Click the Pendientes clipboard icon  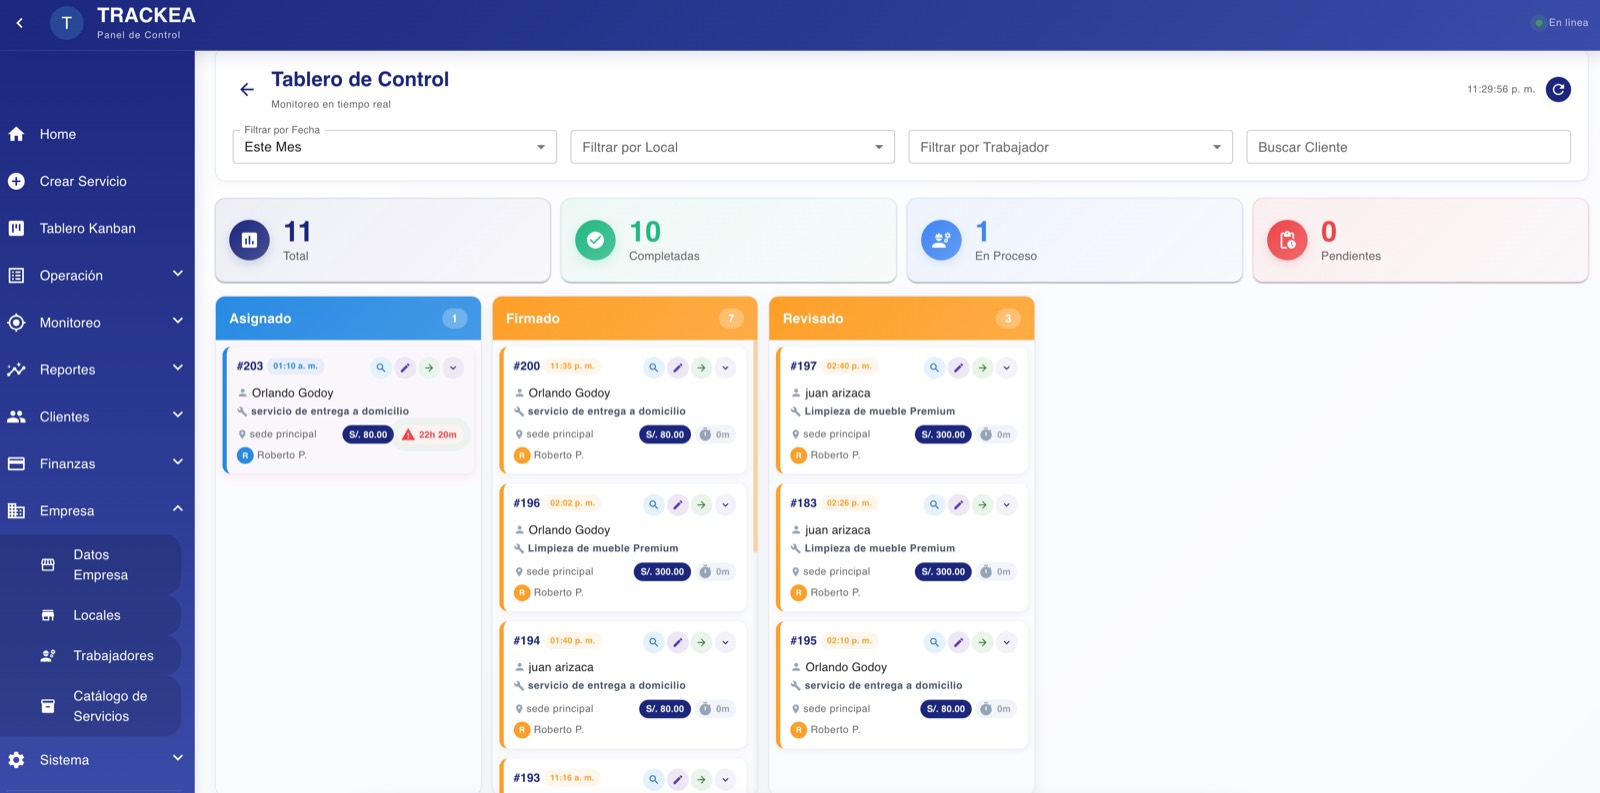1287,240
